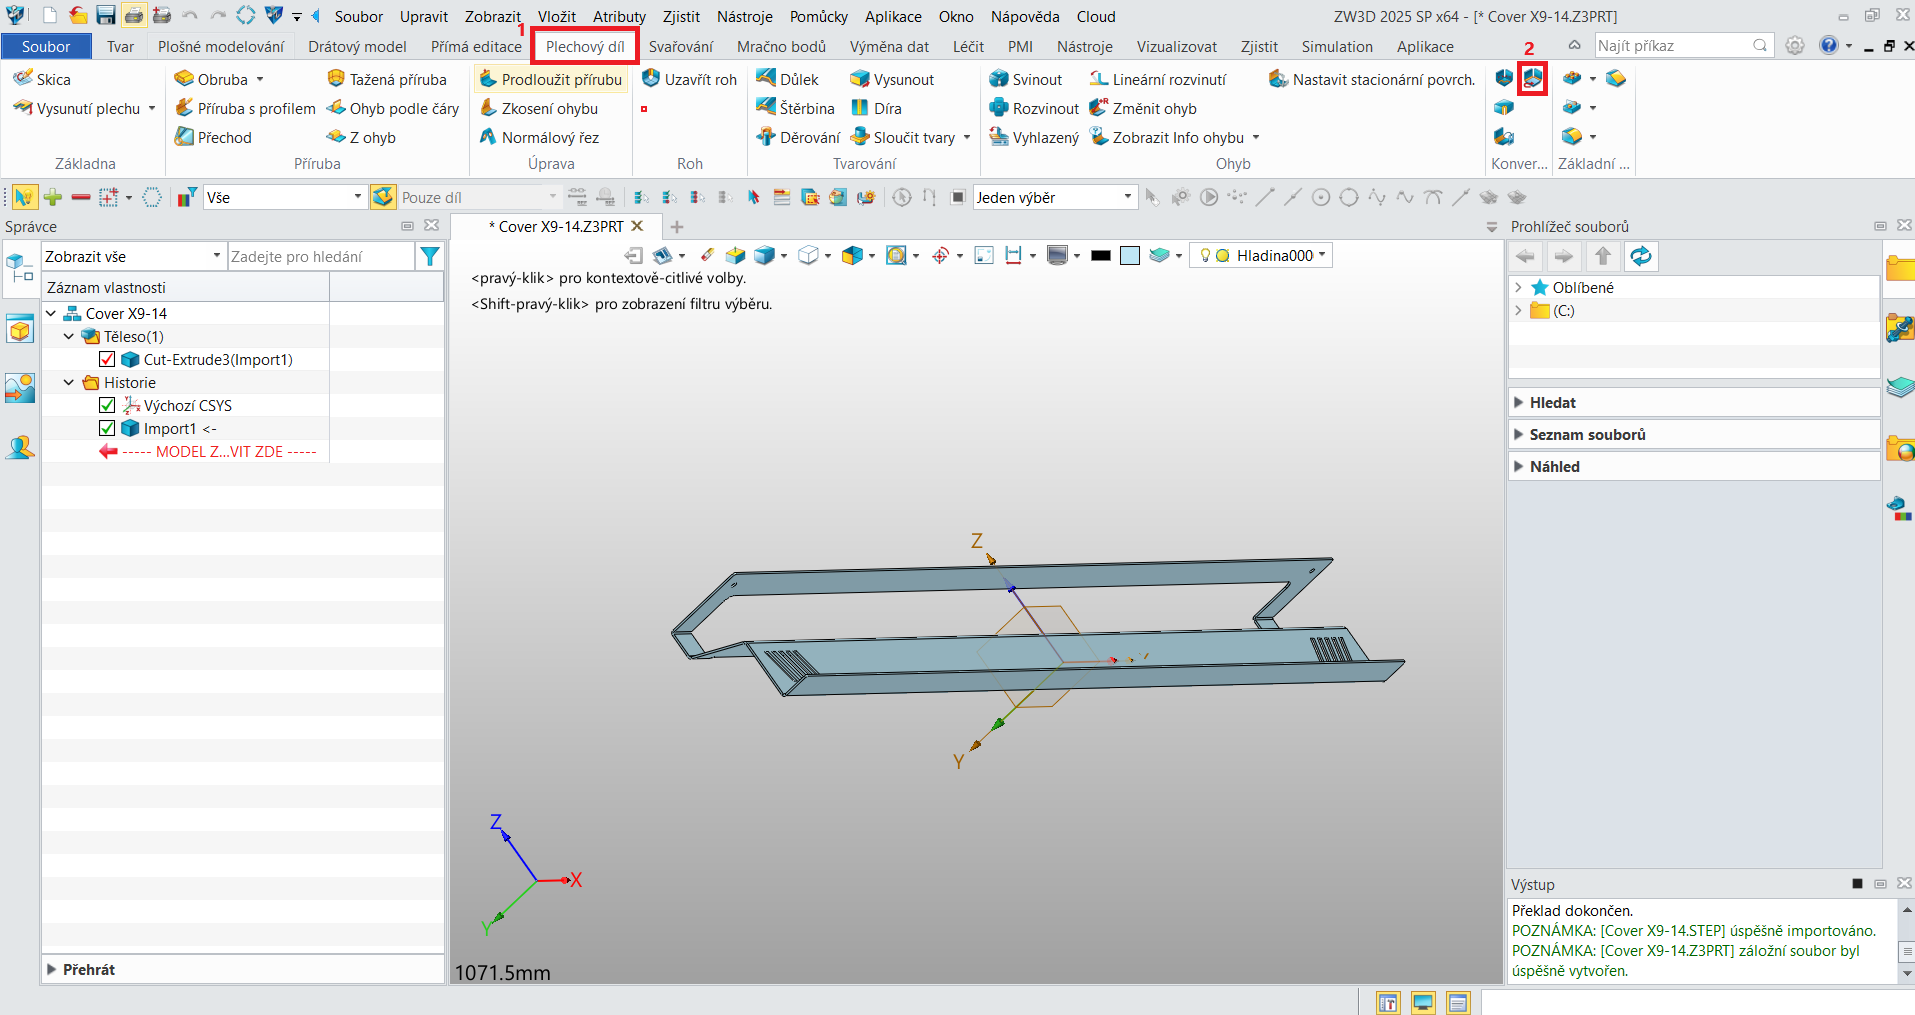
Task: Expand the Náhled section
Action: (x=1693, y=467)
